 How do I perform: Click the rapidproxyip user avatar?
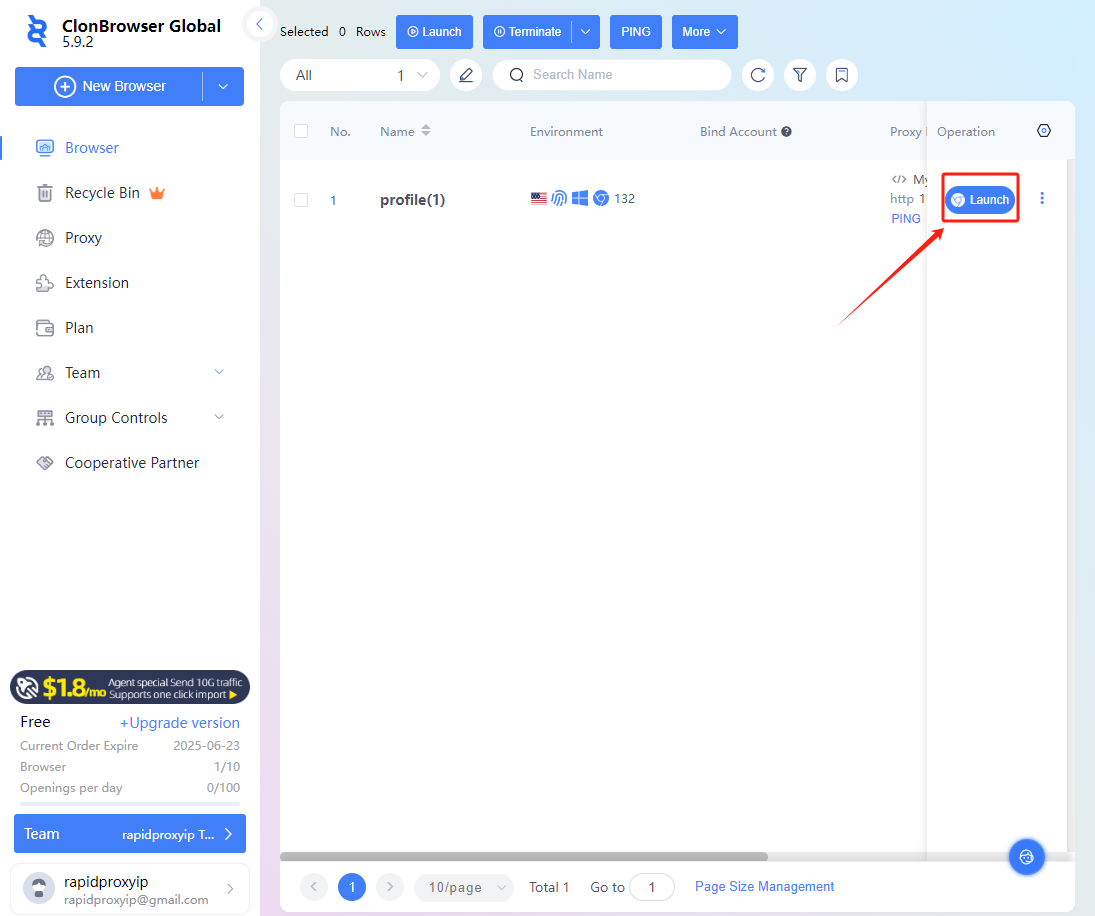[39, 888]
